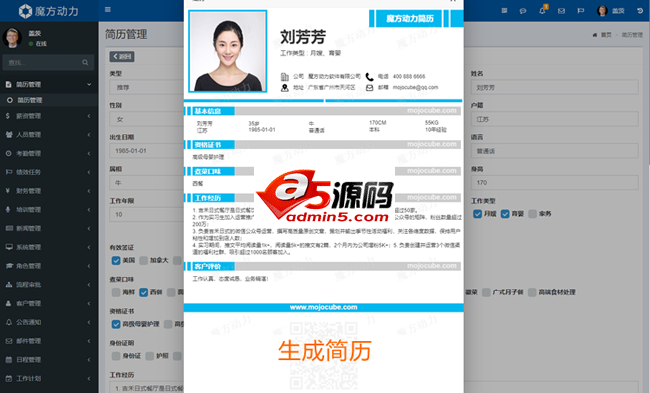Click the bell icon for 公告通知
This screenshot has width=650, height=393.
pyautogui.click(x=8, y=322)
